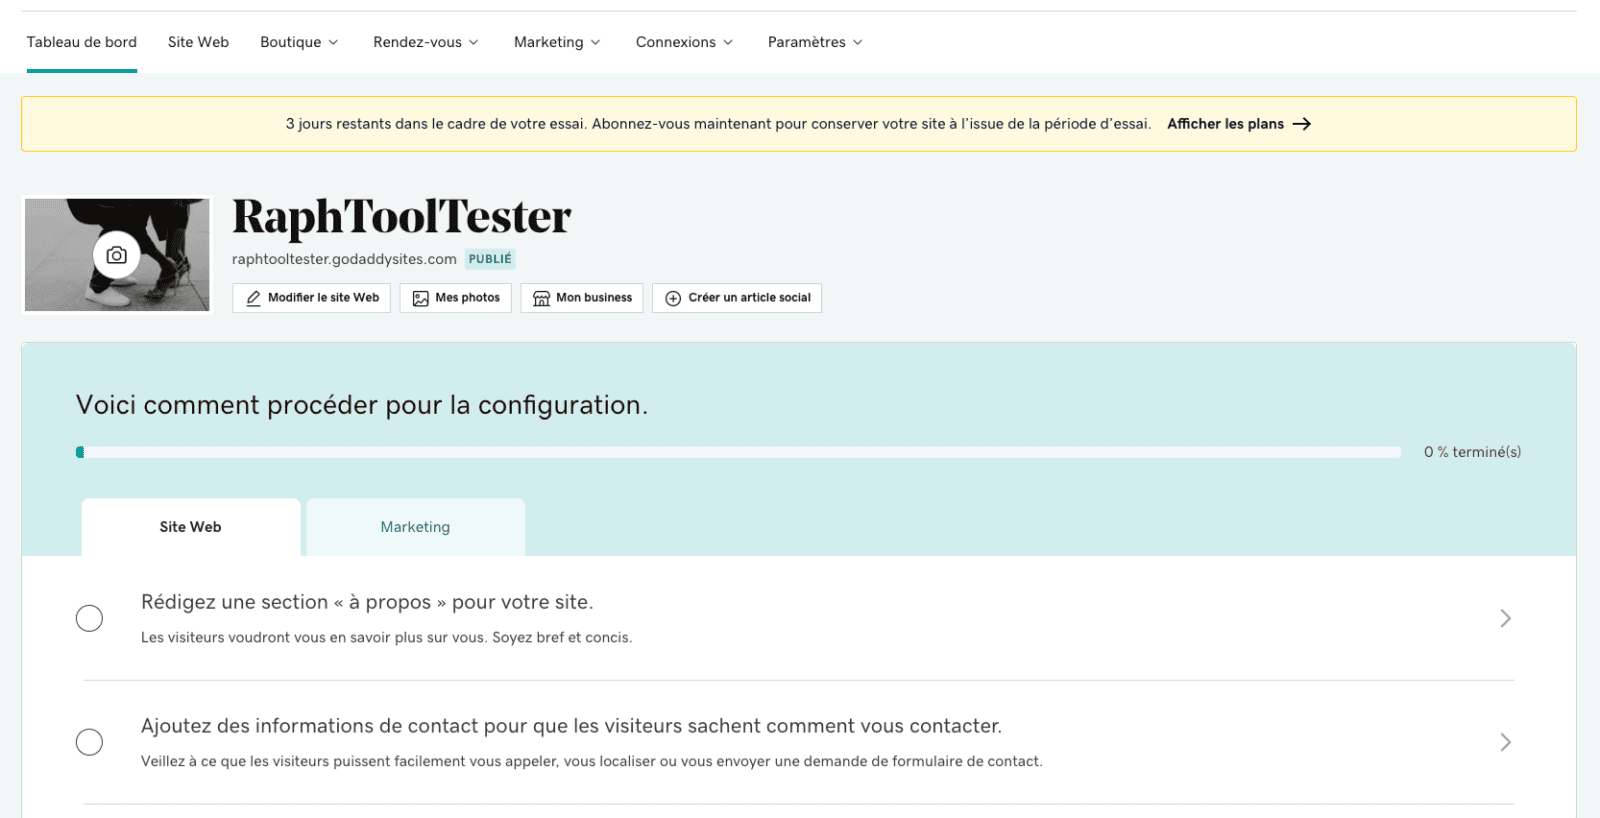This screenshot has height=818, width=1600.
Task: Open the Connexions dropdown menu
Action: pyautogui.click(x=684, y=42)
